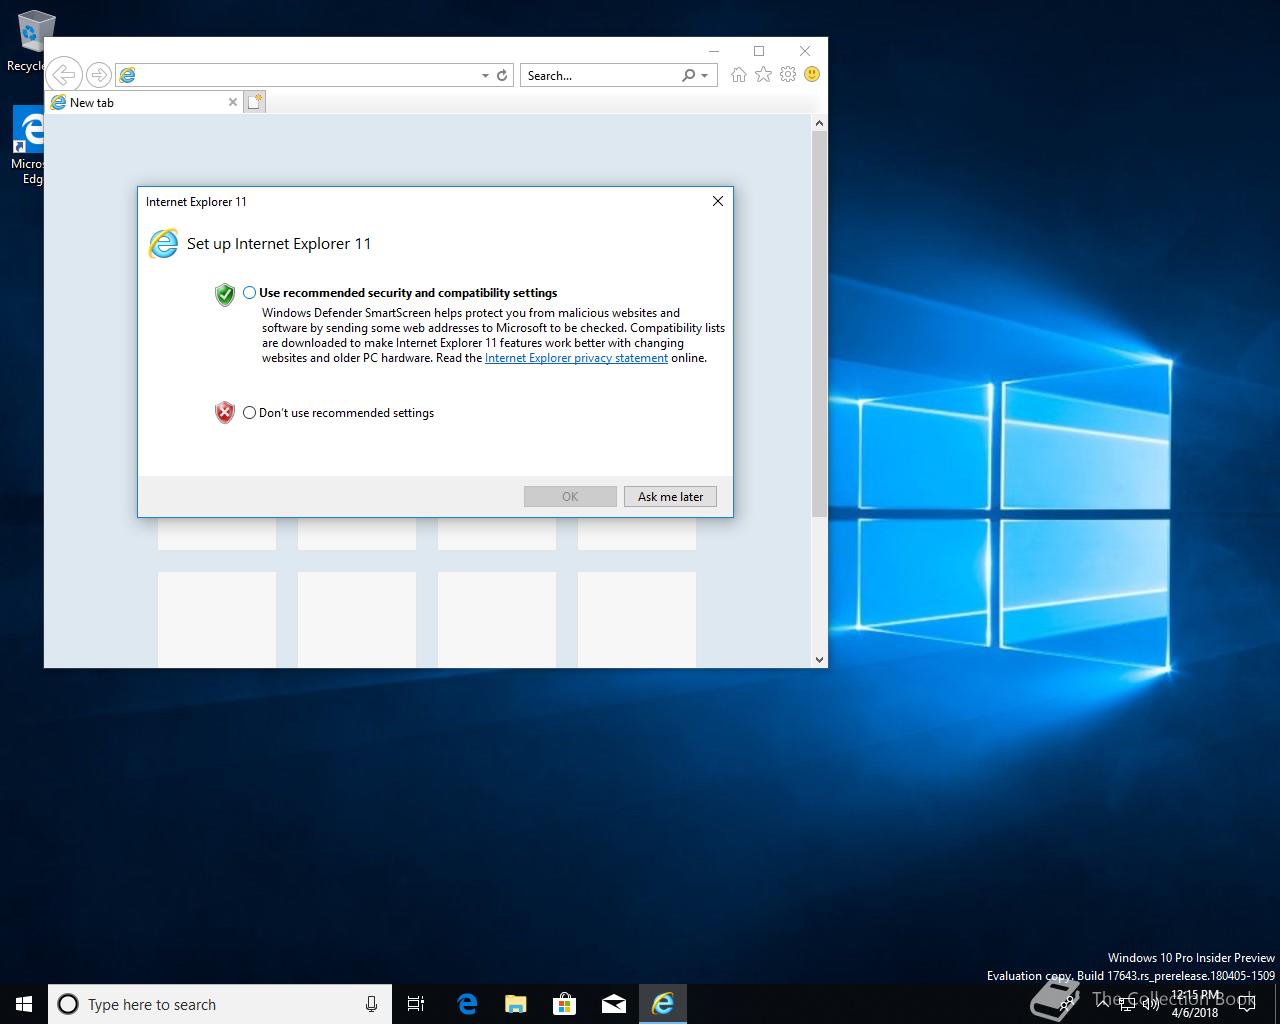Open the Windows Start menu
The image size is (1280, 1024).
click(x=24, y=1004)
